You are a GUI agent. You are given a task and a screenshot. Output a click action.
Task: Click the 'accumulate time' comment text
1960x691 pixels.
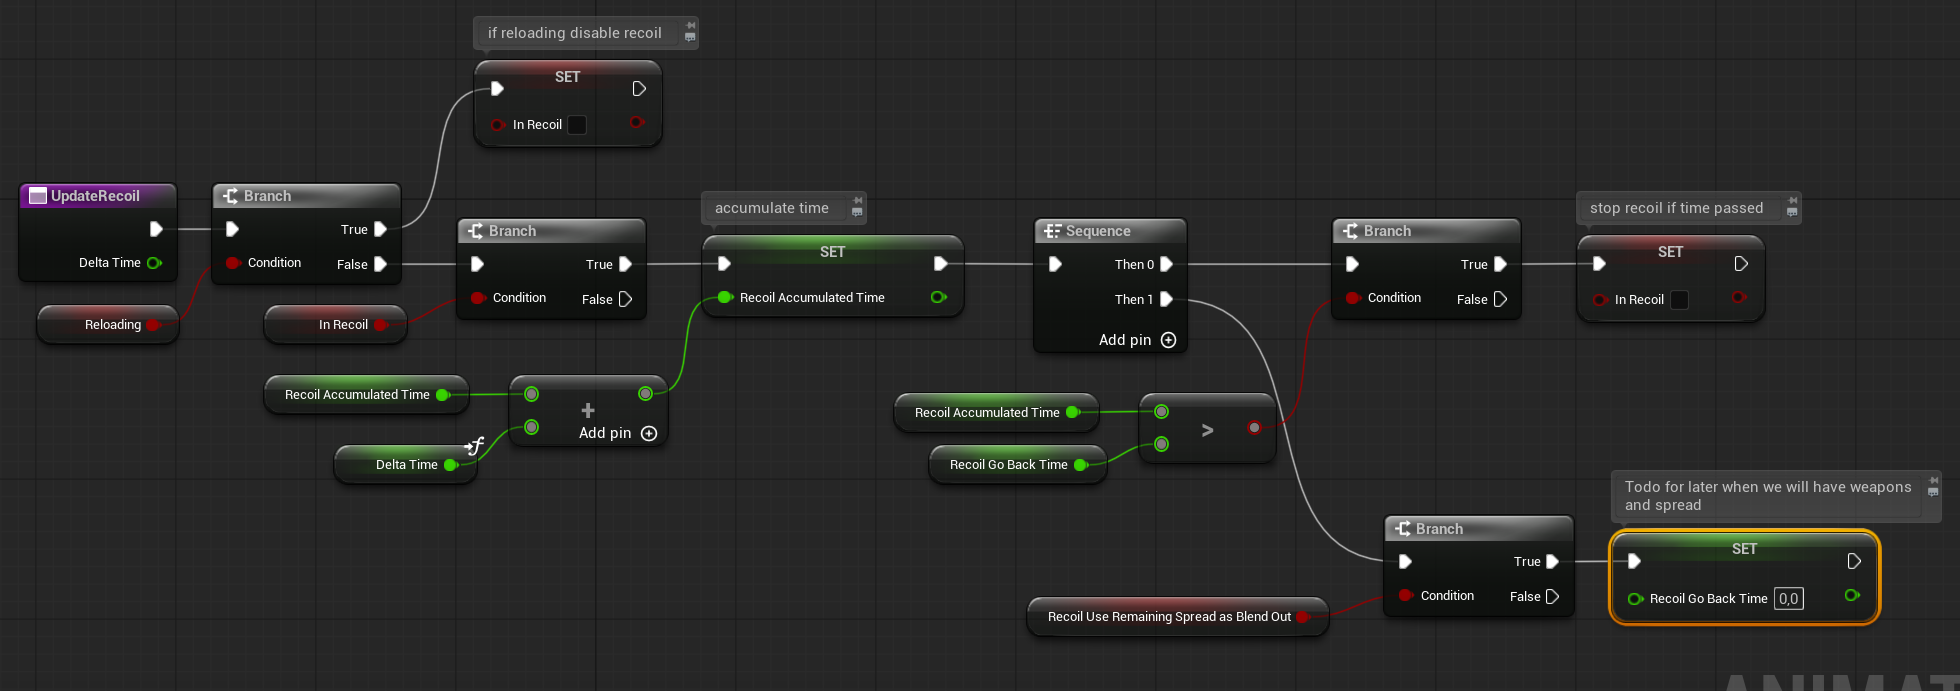771,208
